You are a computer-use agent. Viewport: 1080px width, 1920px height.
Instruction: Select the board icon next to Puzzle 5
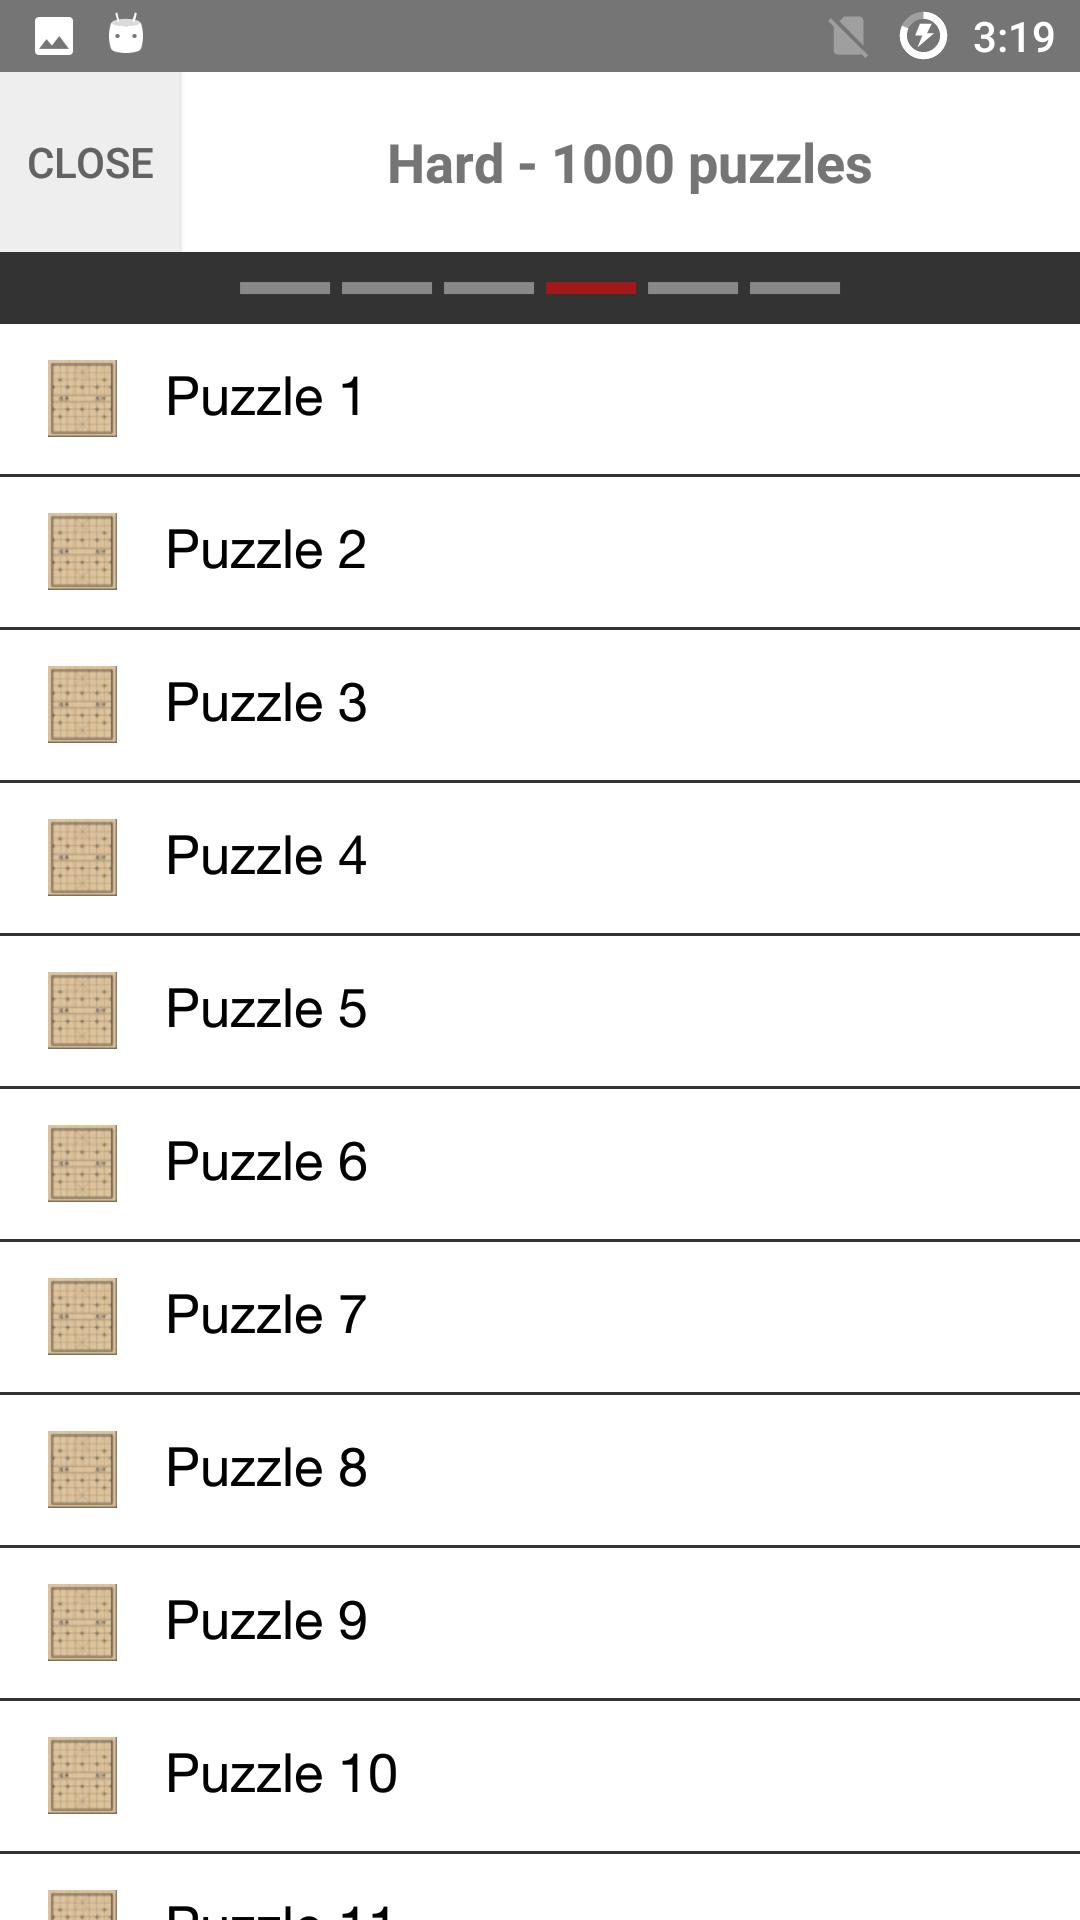(82, 1010)
